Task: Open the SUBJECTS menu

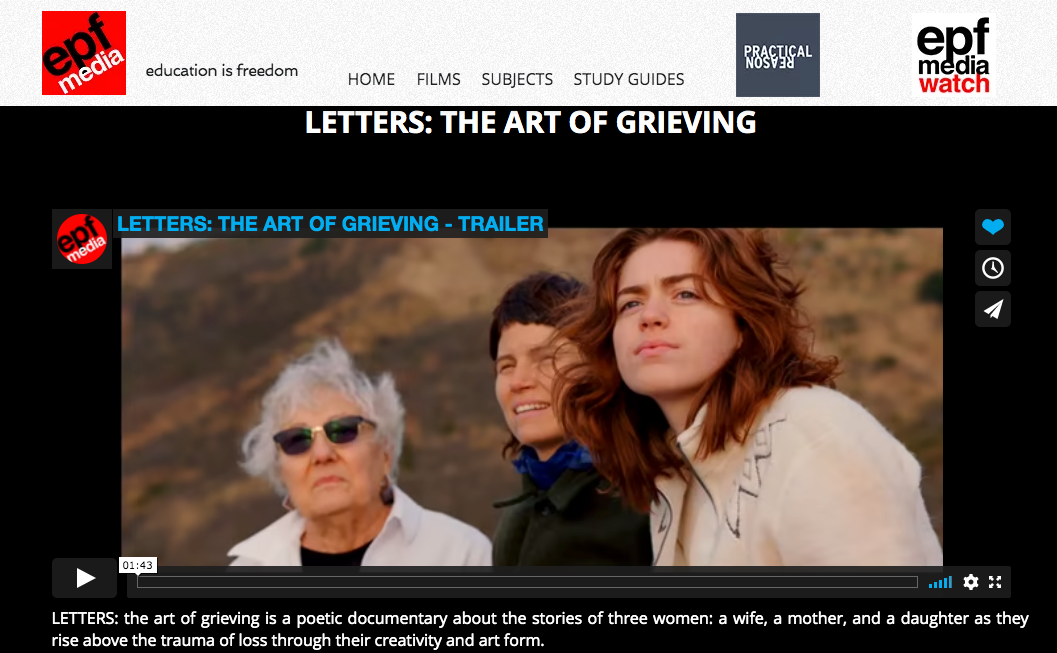Action: pos(517,80)
